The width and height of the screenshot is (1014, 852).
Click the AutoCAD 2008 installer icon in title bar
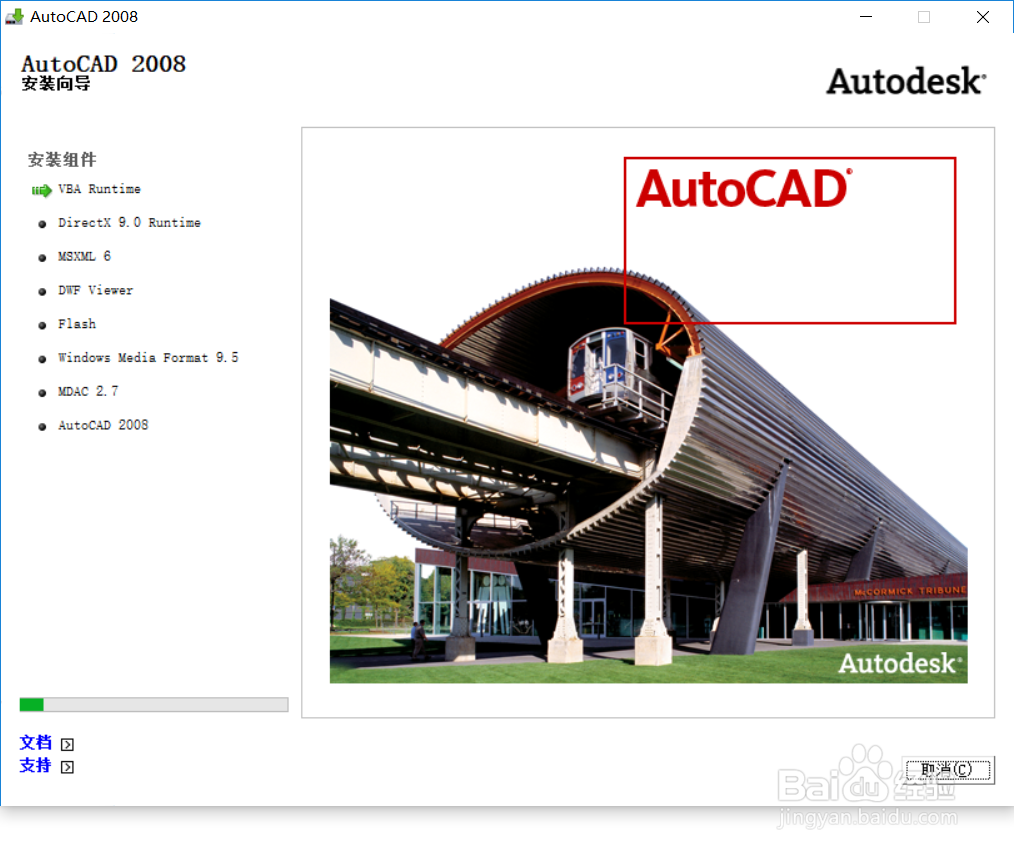click(14, 17)
